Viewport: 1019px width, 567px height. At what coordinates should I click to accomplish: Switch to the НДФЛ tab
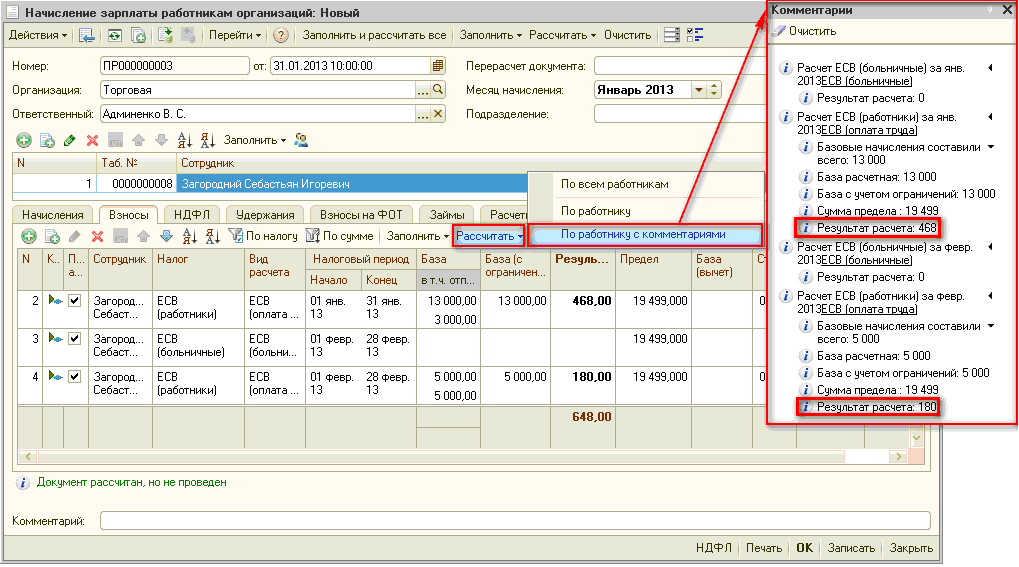(x=192, y=215)
